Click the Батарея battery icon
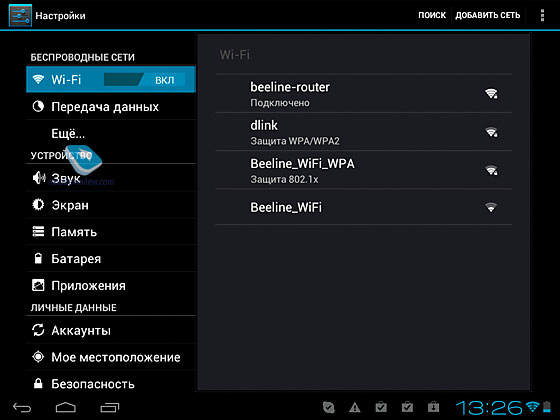The image size is (560, 420). coord(38,258)
